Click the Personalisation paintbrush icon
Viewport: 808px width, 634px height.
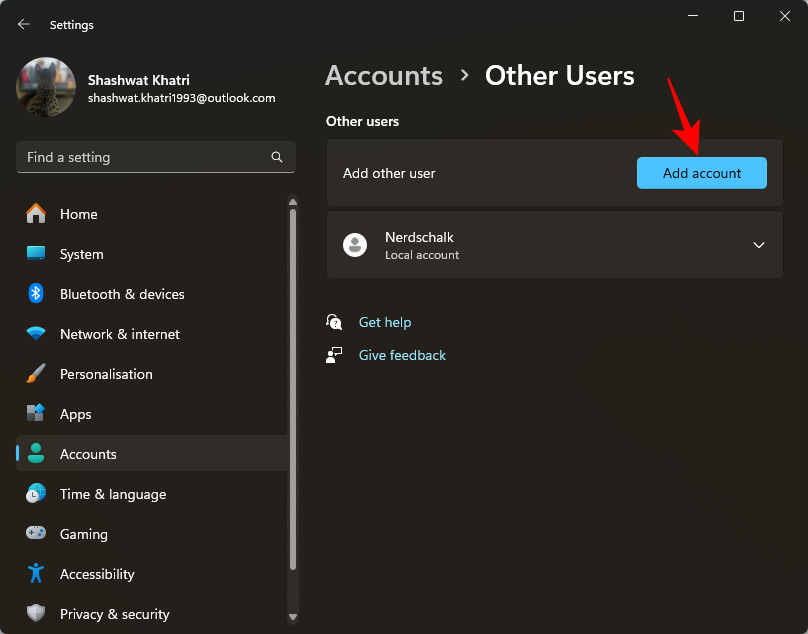pyautogui.click(x=36, y=374)
